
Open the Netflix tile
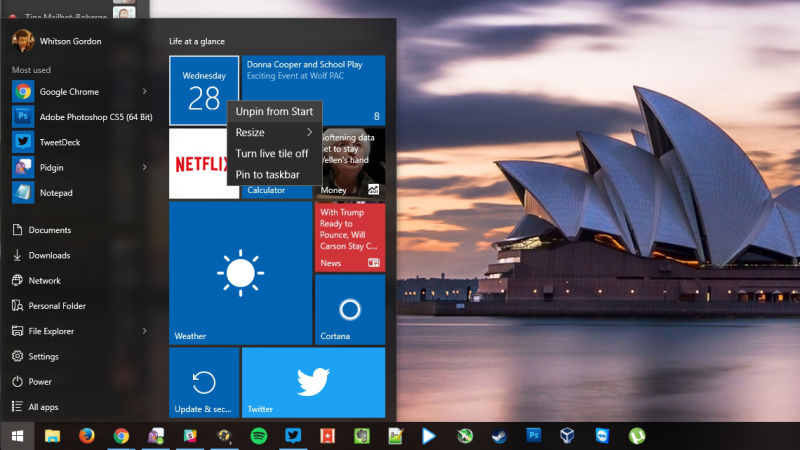[x=199, y=163]
